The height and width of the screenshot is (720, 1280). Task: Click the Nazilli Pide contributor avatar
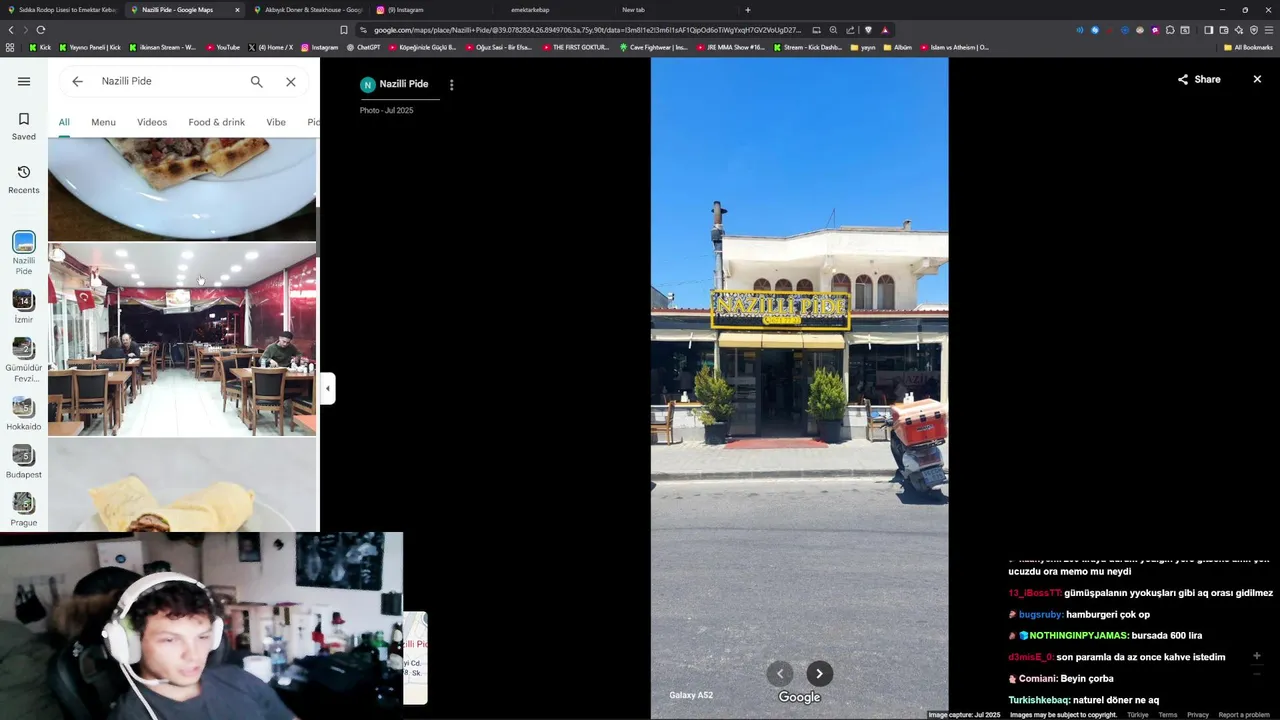coord(367,85)
